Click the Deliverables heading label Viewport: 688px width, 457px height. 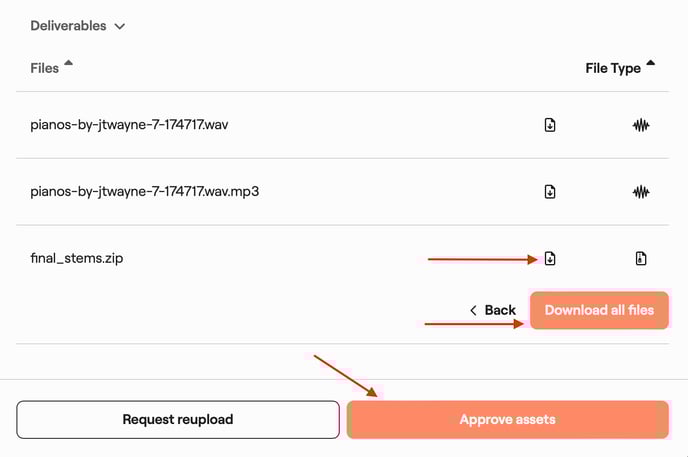pos(68,26)
